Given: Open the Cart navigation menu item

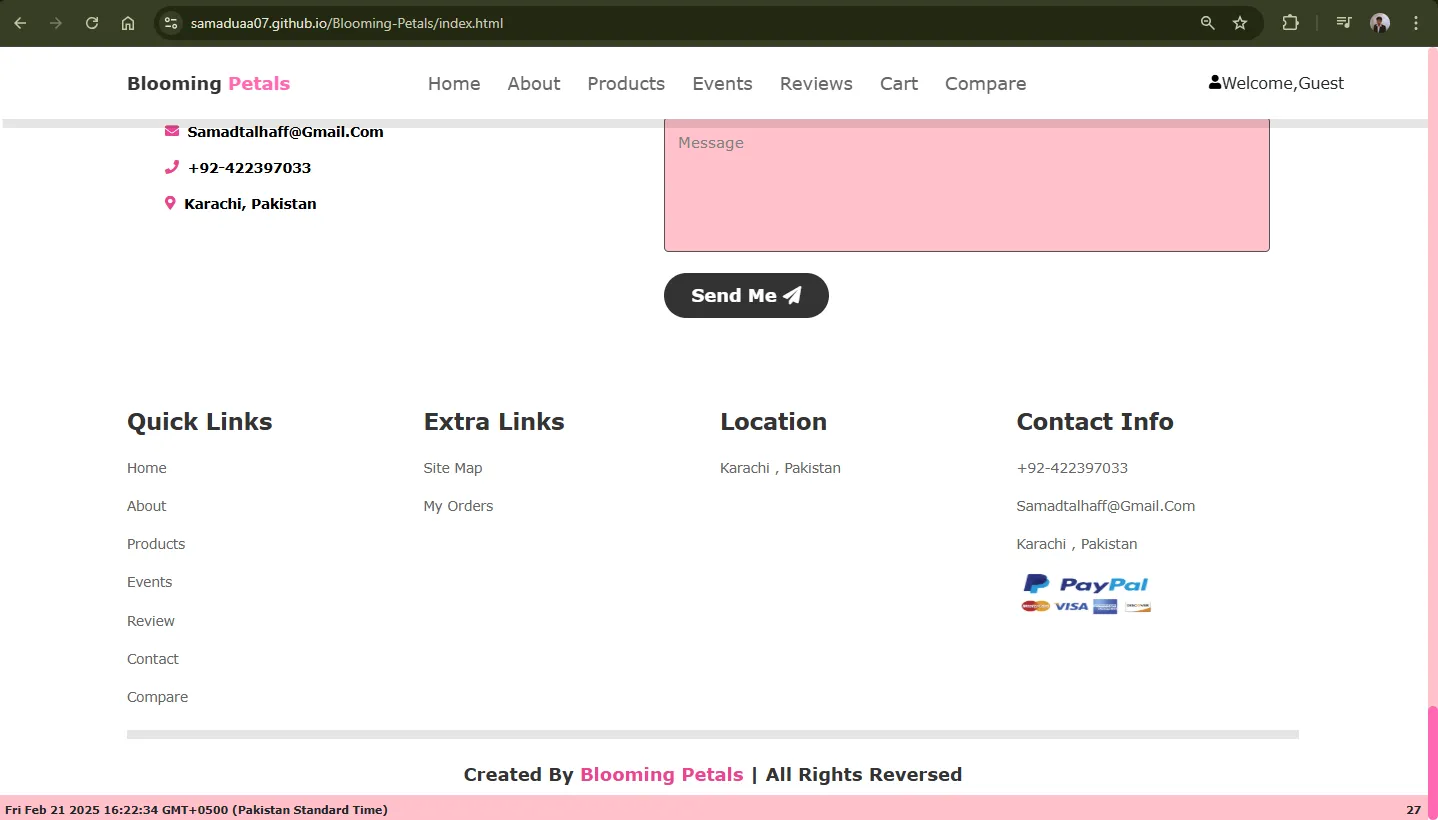Looking at the screenshot, I should [899, 84].
